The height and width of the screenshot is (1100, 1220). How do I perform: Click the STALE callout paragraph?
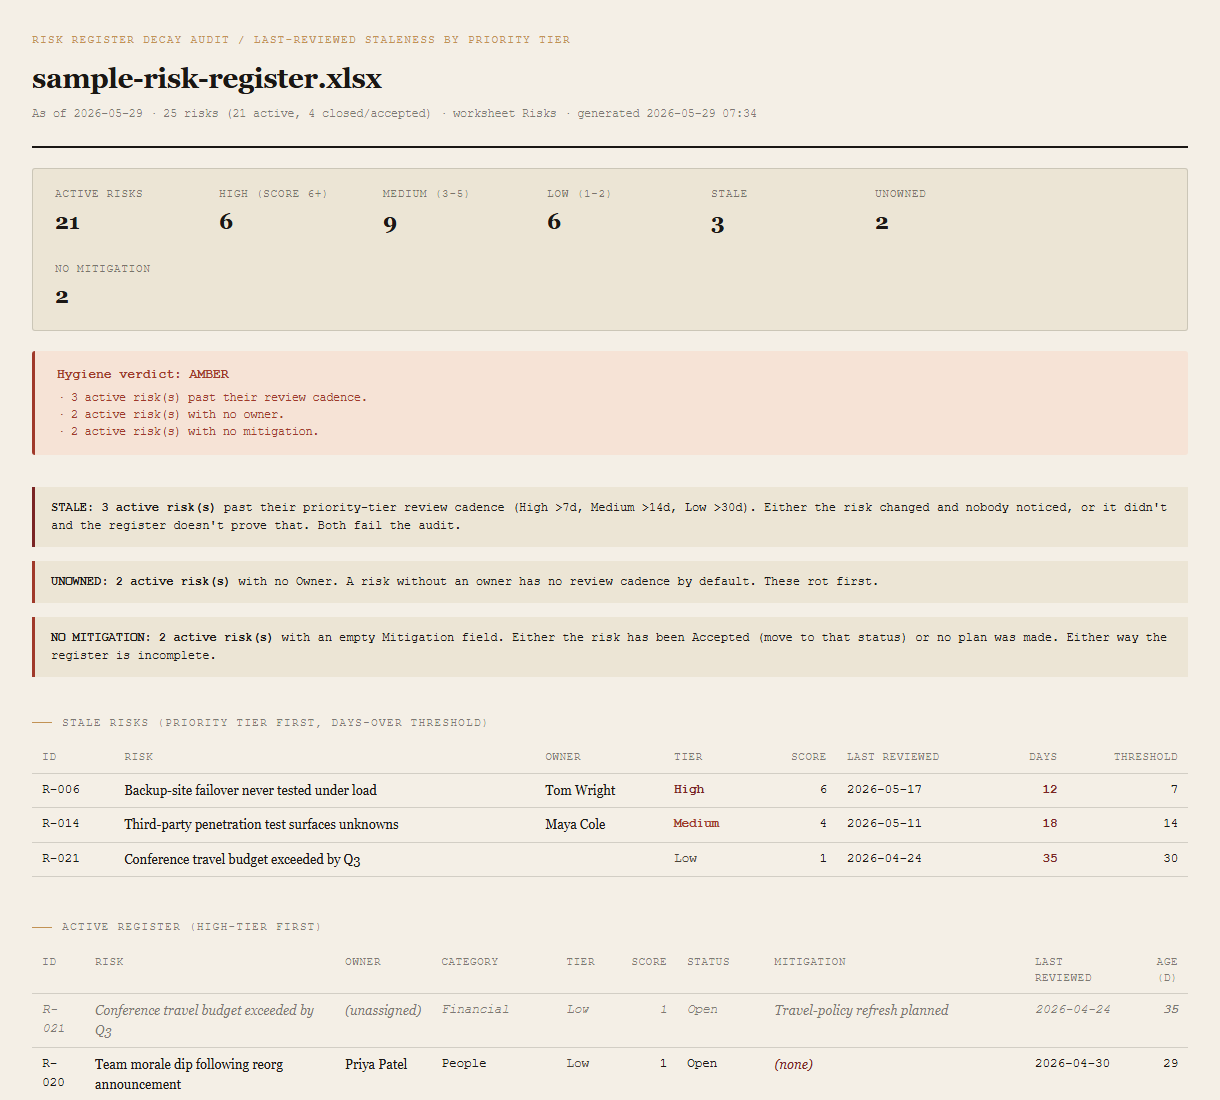tap(610, 516)
